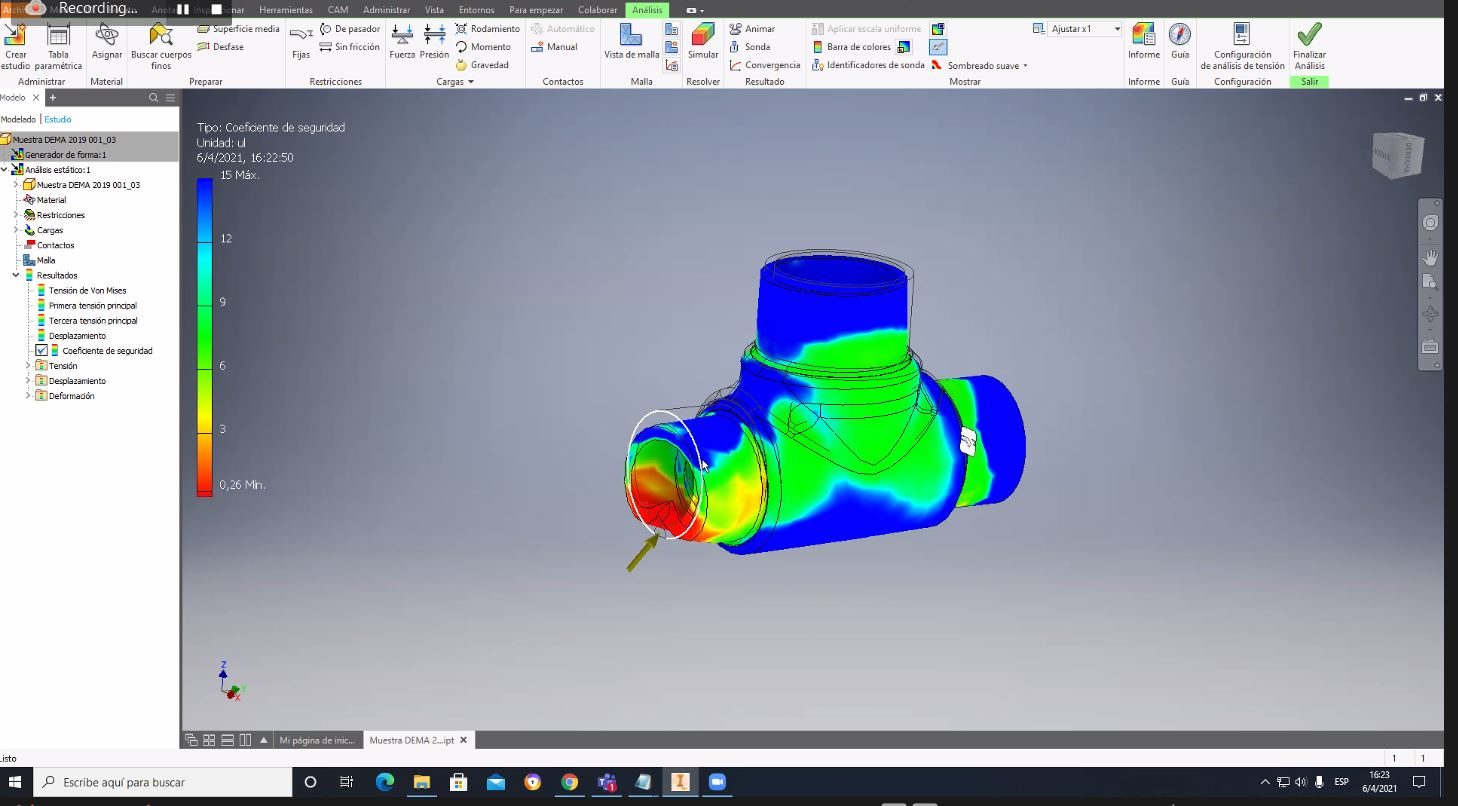Click Animar result tool
Image resolution: width=1458 pixels, height=806 pixels.
752,29
